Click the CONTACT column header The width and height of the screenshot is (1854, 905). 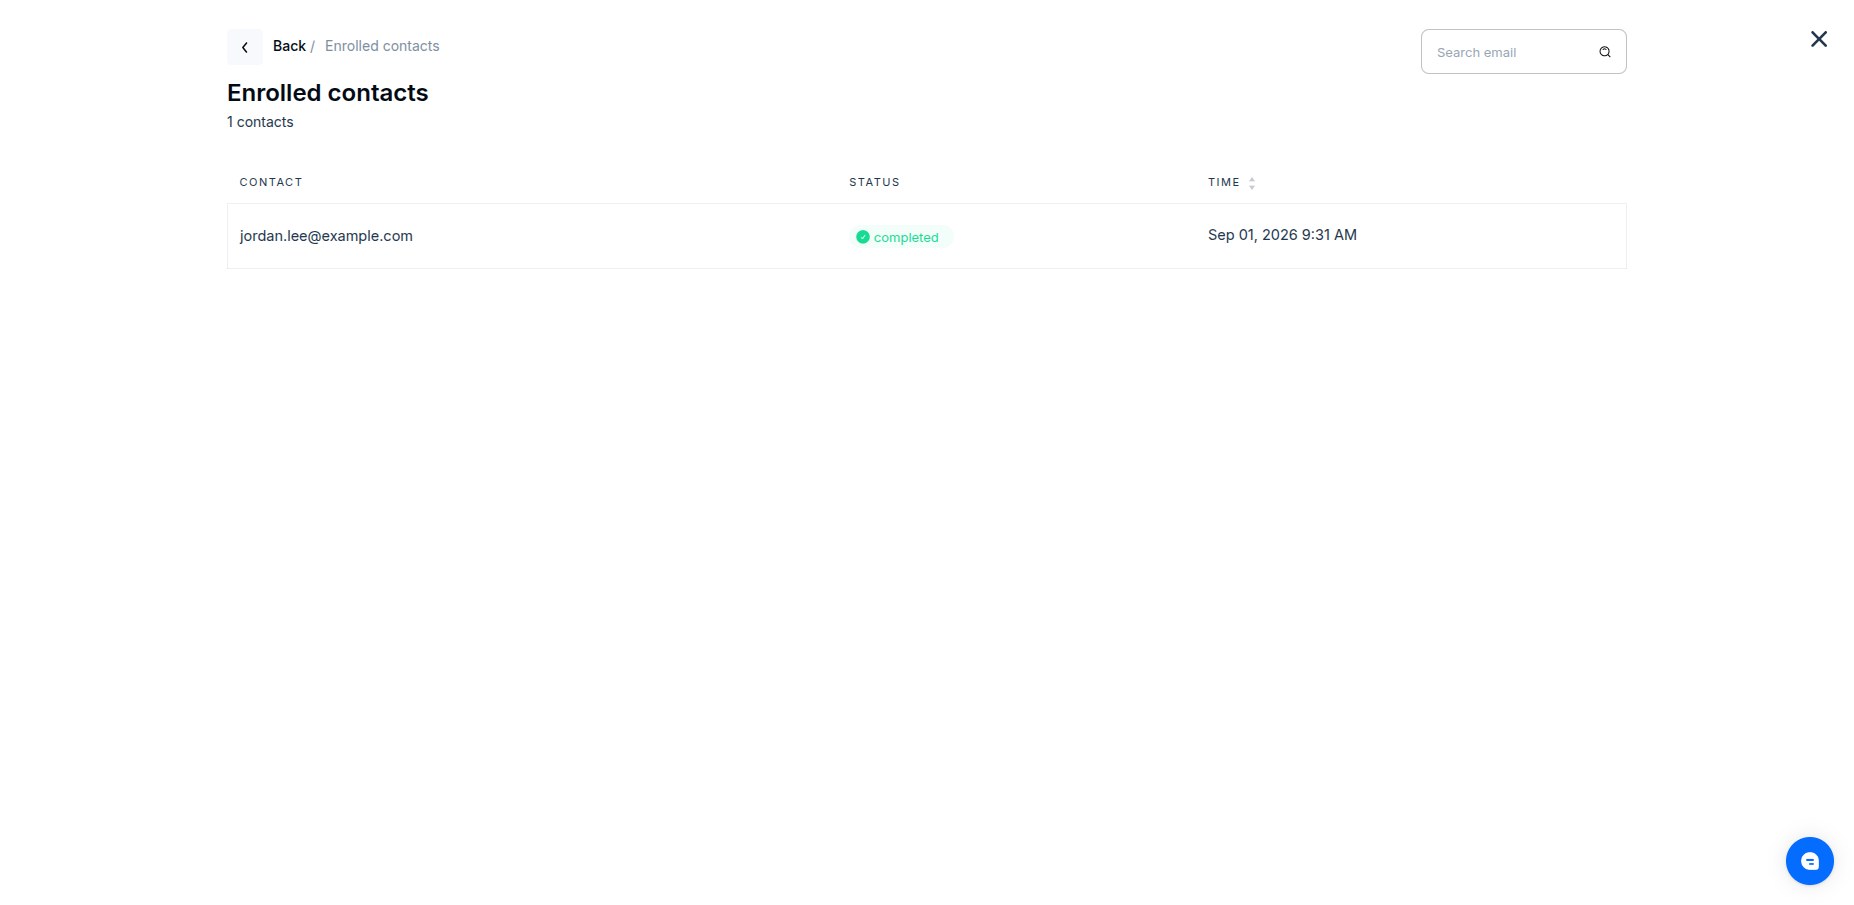tap(271, 182)
